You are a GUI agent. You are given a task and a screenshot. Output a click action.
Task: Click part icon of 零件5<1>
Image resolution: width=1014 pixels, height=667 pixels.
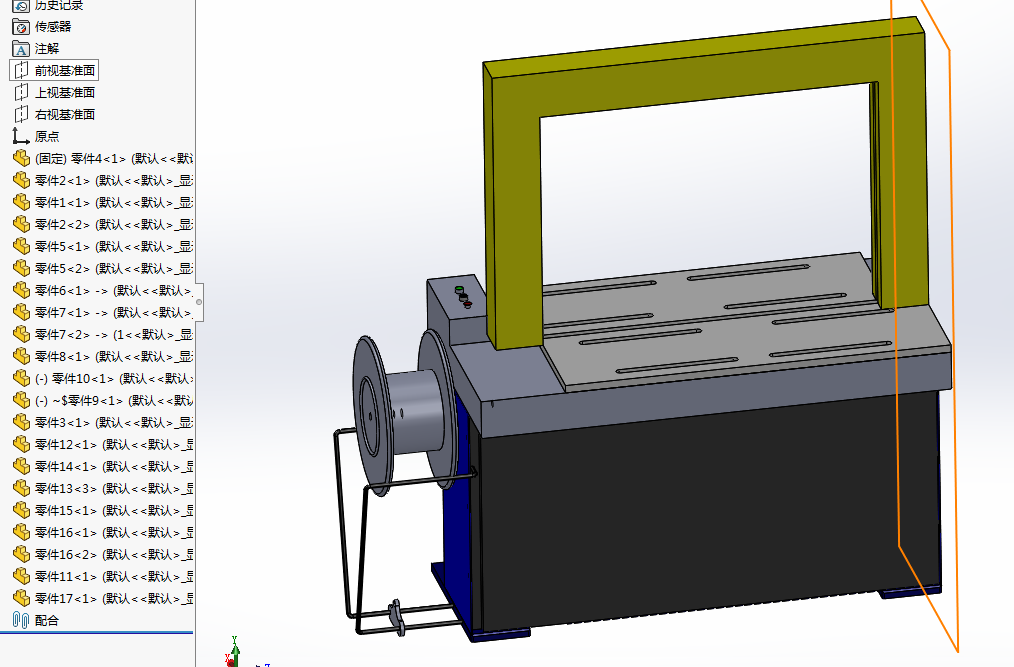[x=21, y=246]
